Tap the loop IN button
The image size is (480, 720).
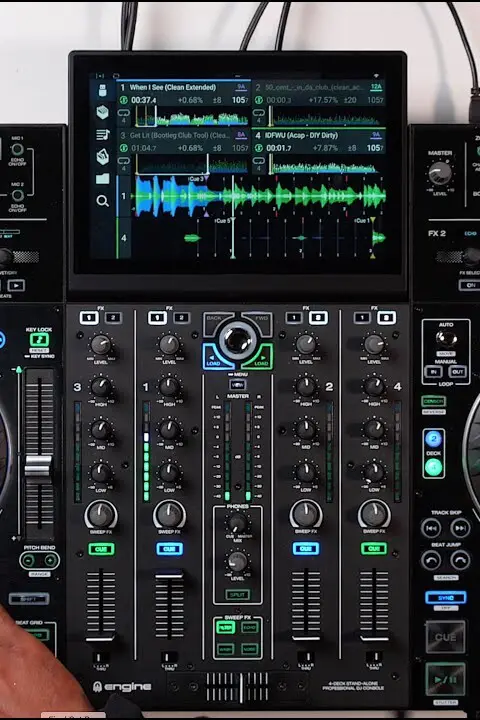(x=433, y=371)
